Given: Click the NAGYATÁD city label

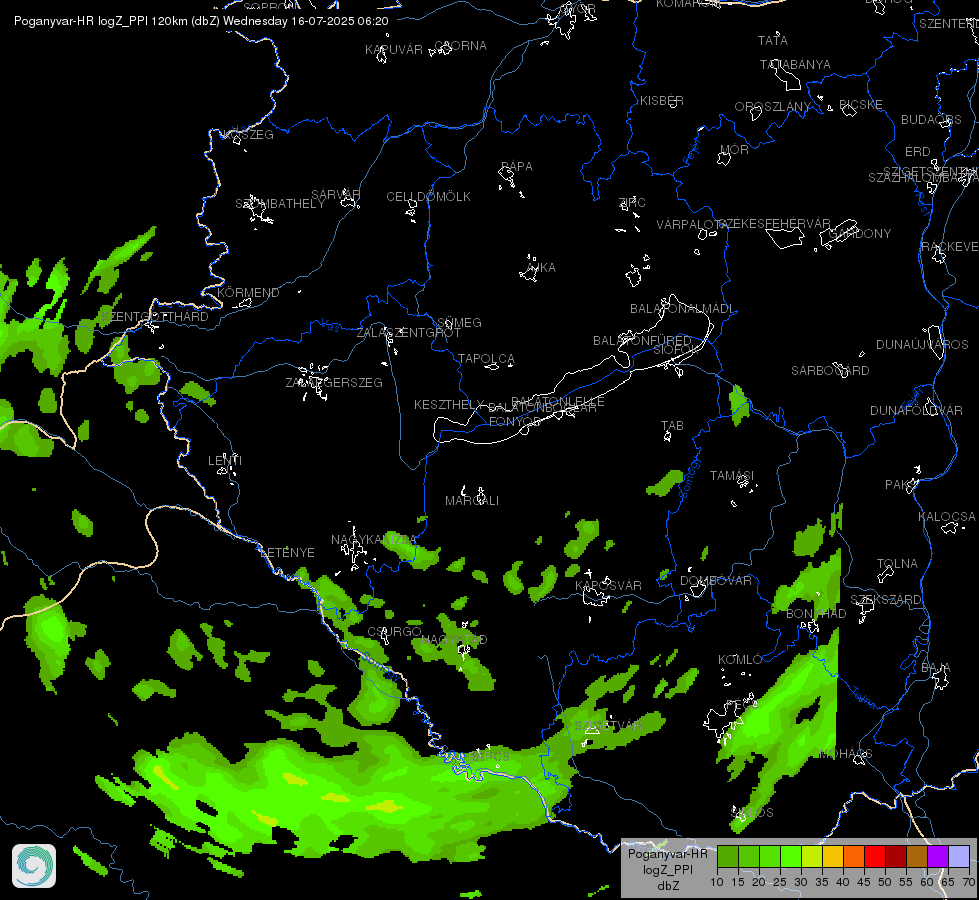Looking at the screenshot, I should click(455, 640).
